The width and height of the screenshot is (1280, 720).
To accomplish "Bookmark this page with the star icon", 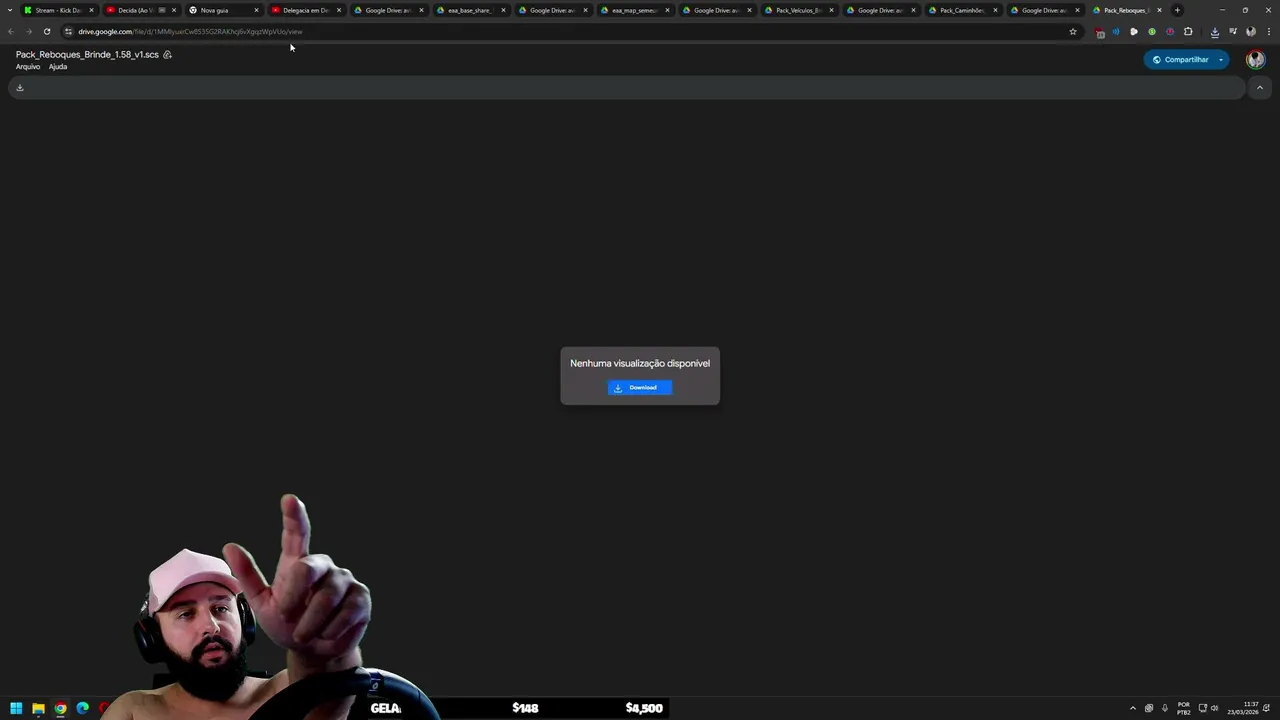I will [x=1073, y=32].
